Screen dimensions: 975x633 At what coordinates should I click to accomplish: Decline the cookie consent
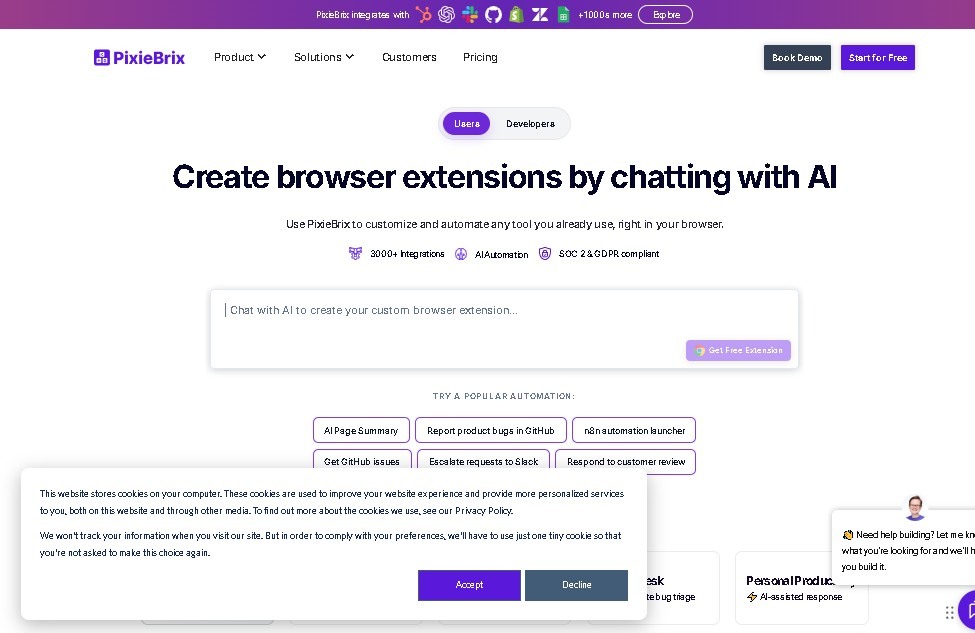pos(576,585)
